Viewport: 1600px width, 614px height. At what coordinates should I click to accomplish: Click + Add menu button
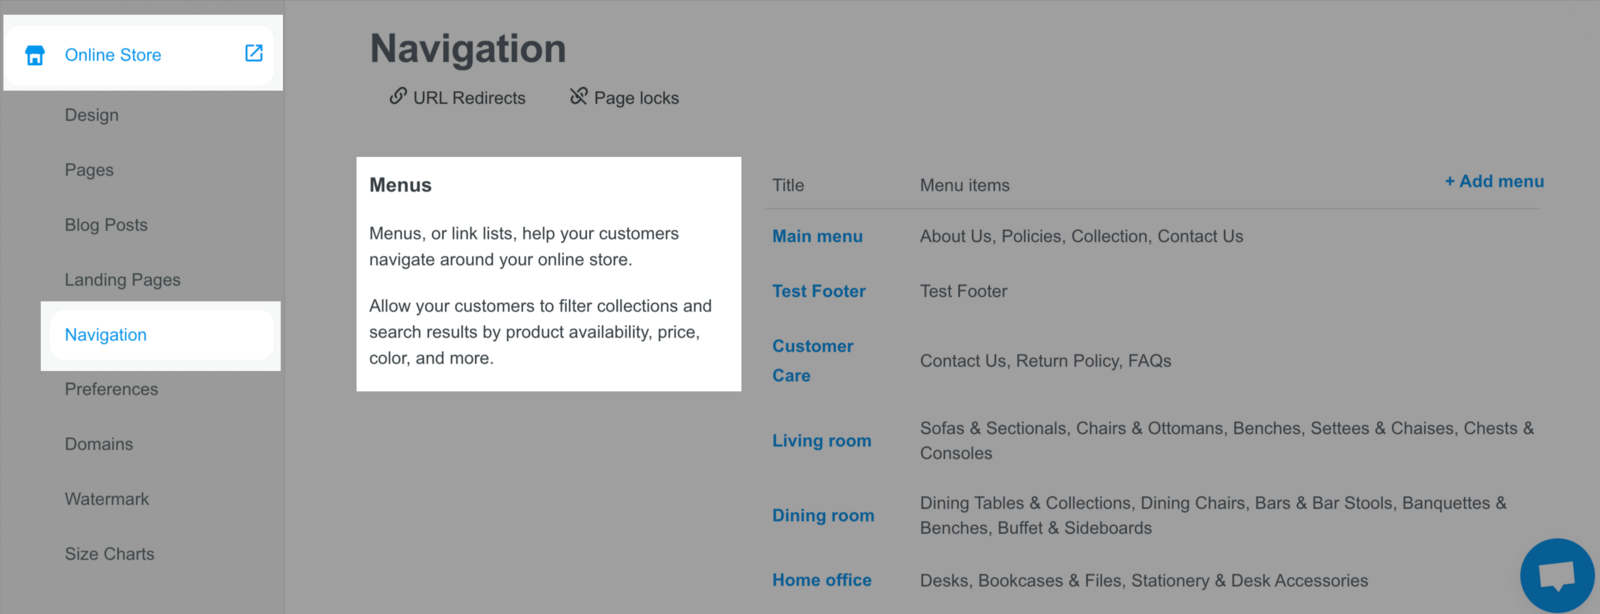click(x=1494, y=181)
